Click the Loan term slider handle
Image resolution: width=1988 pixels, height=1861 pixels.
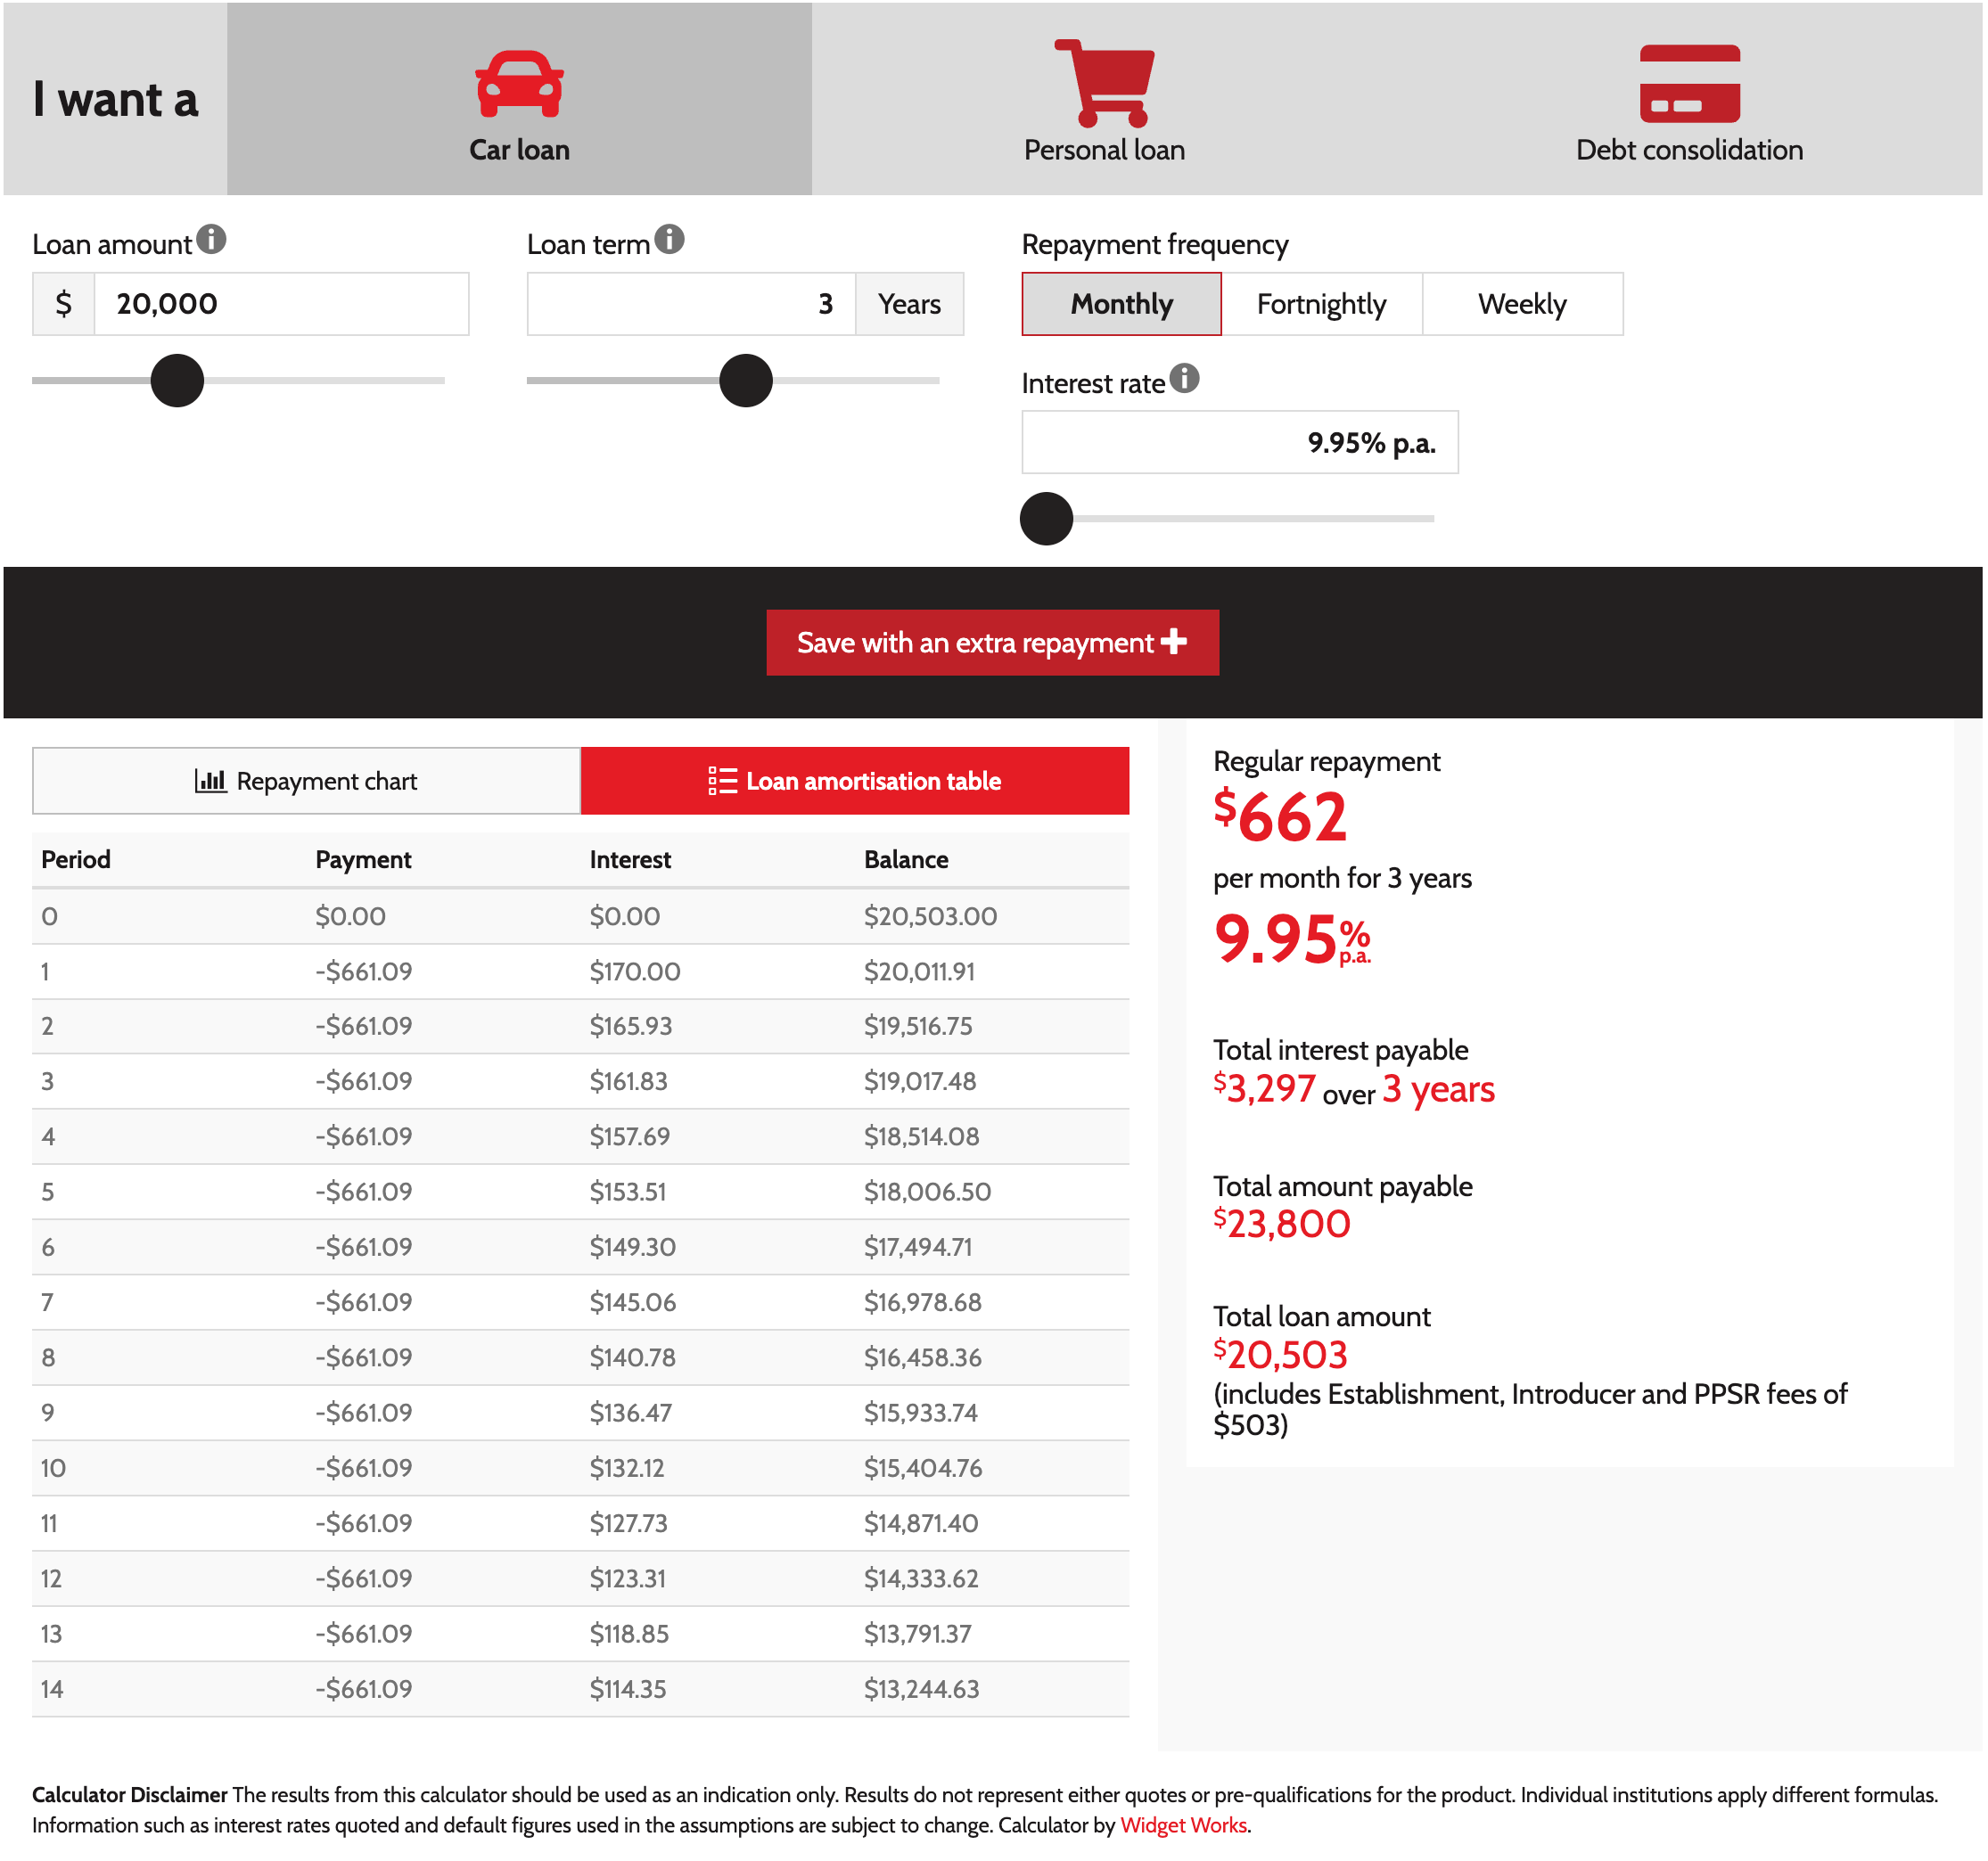click(x=746, y=380)
